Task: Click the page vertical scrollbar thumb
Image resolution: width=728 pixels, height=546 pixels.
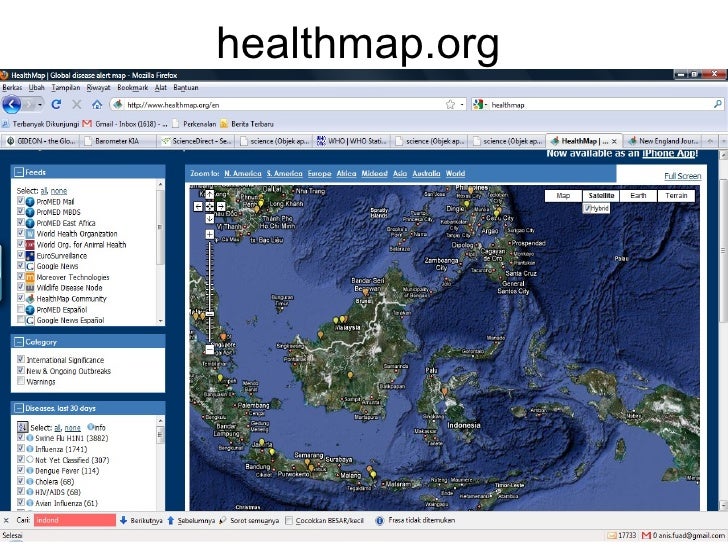Action: coord(723,249)
